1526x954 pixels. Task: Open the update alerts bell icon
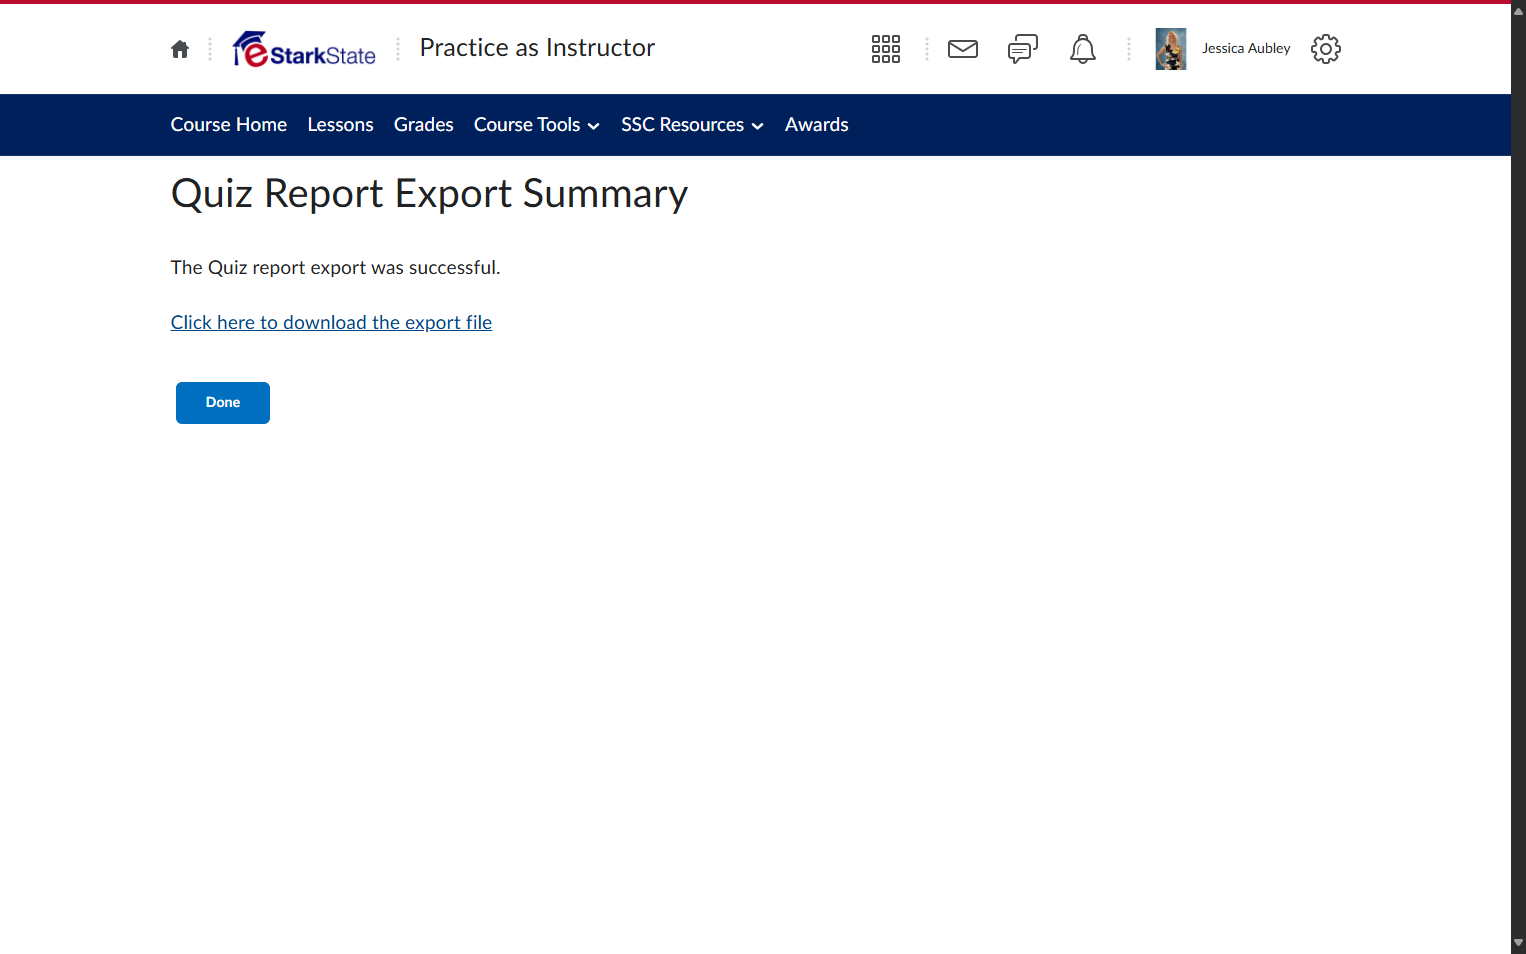click(1083, 49)
